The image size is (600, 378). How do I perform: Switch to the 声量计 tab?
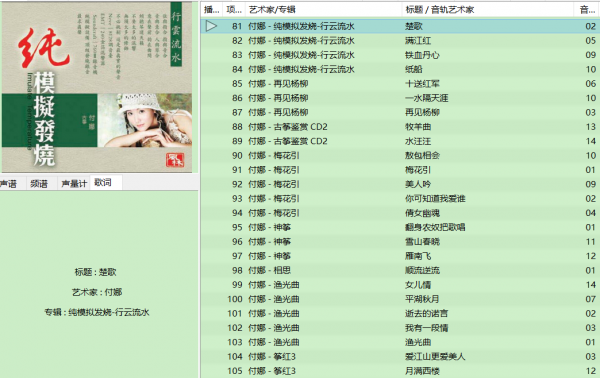pos(74,184)
